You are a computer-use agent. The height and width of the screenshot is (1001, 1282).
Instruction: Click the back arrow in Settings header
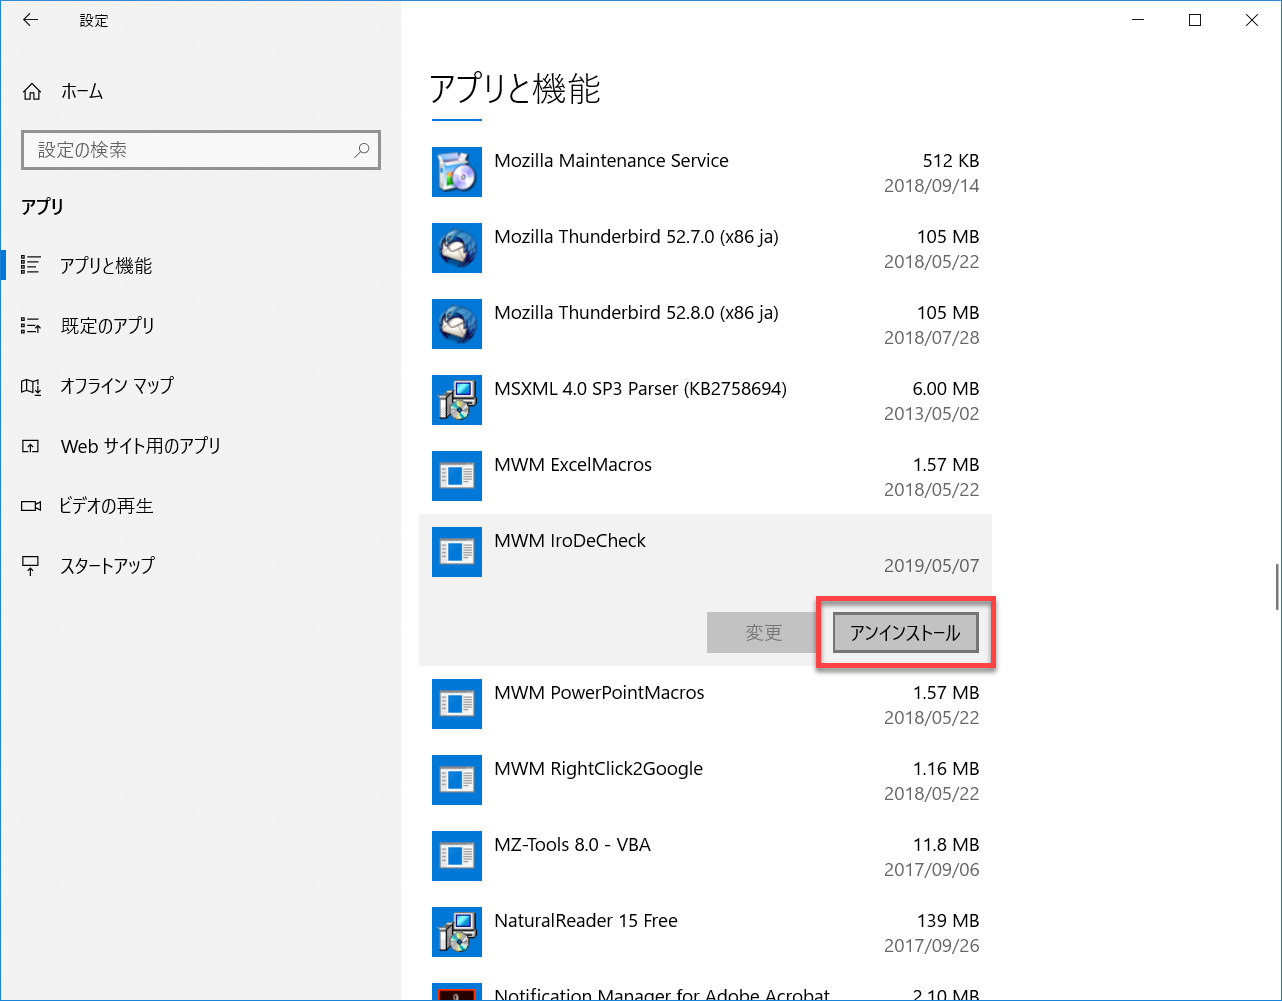tap(30, 20)
